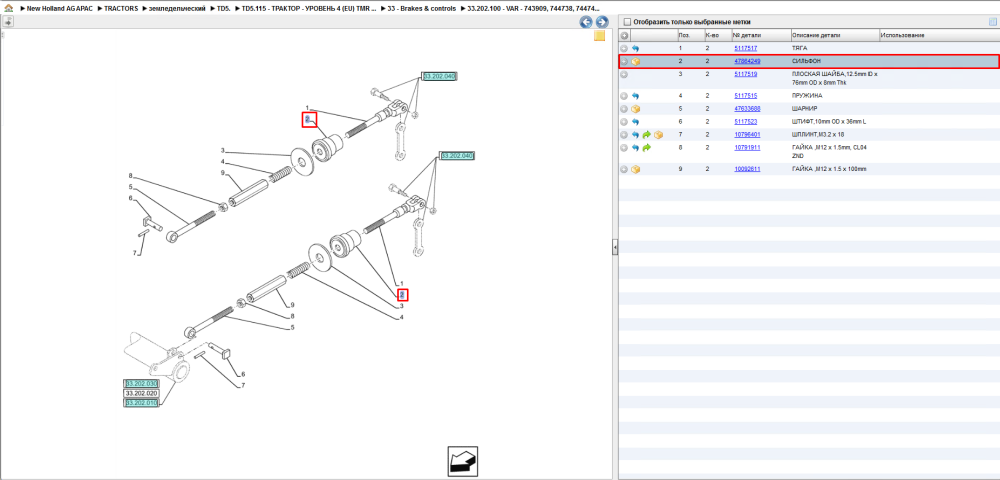Toggle the plus mark for ШАРНИР row
The width and height of the screenshot is (1000, 480).
tap(624, 109)
